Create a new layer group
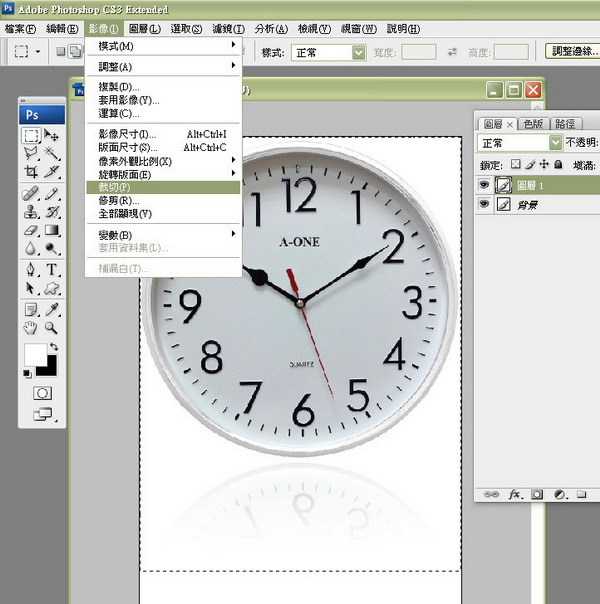 [x=582, y=494]
